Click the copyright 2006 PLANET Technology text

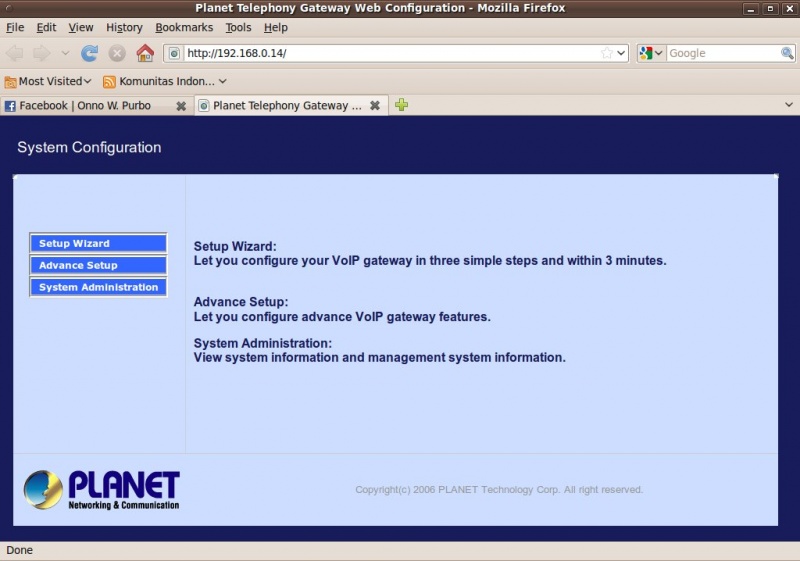tap(499, 490)
